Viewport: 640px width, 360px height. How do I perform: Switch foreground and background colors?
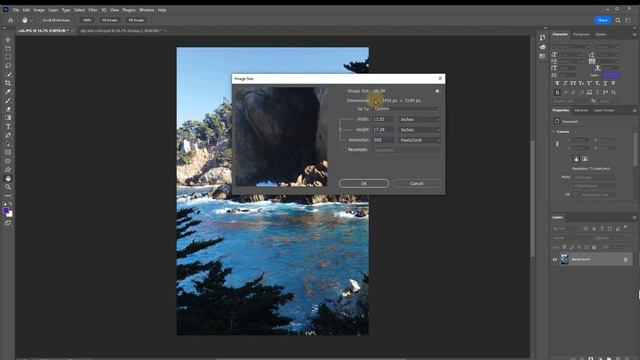(11, 204)
